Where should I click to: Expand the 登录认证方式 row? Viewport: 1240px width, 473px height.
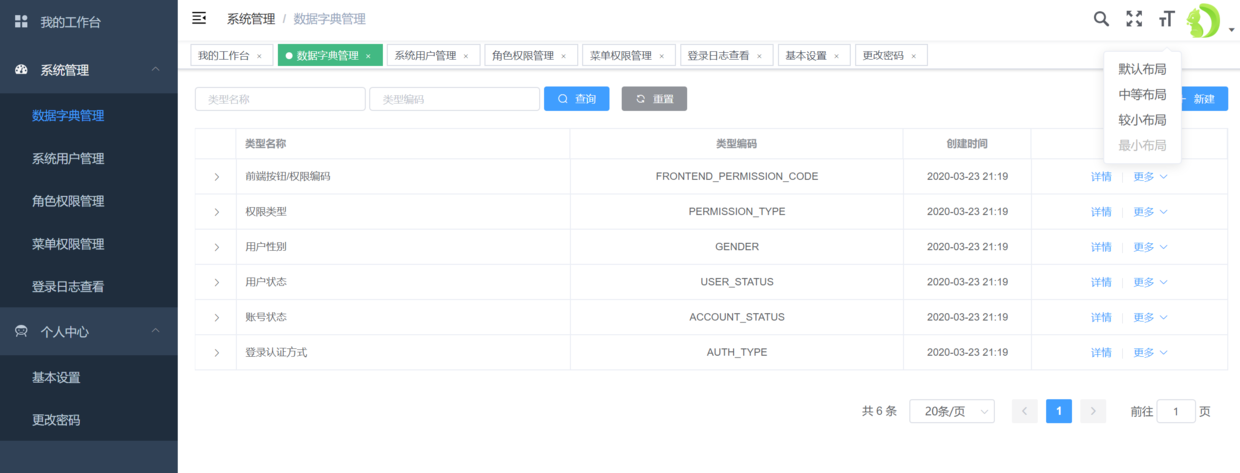216,353
